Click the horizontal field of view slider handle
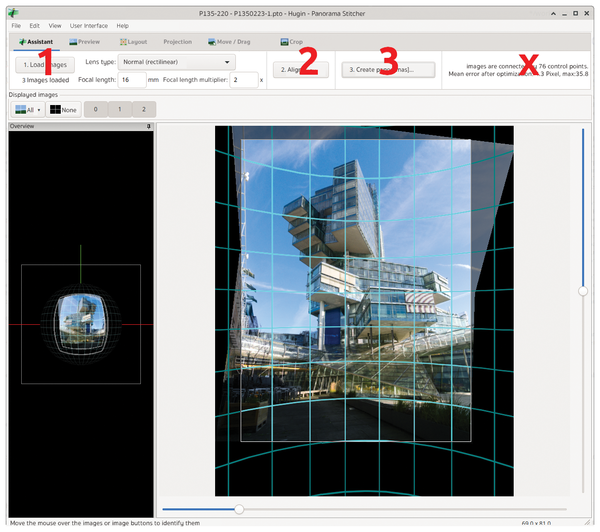 coord(238,509)
